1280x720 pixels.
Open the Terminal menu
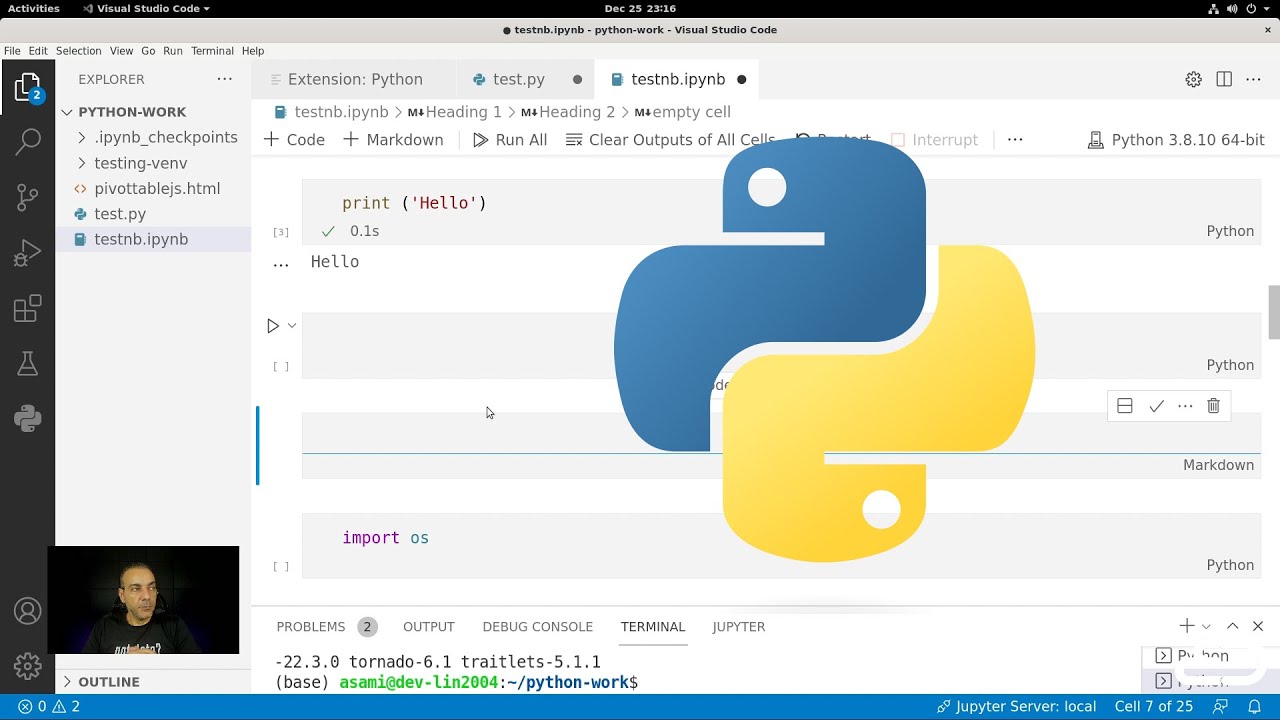[x=212, y=51]
